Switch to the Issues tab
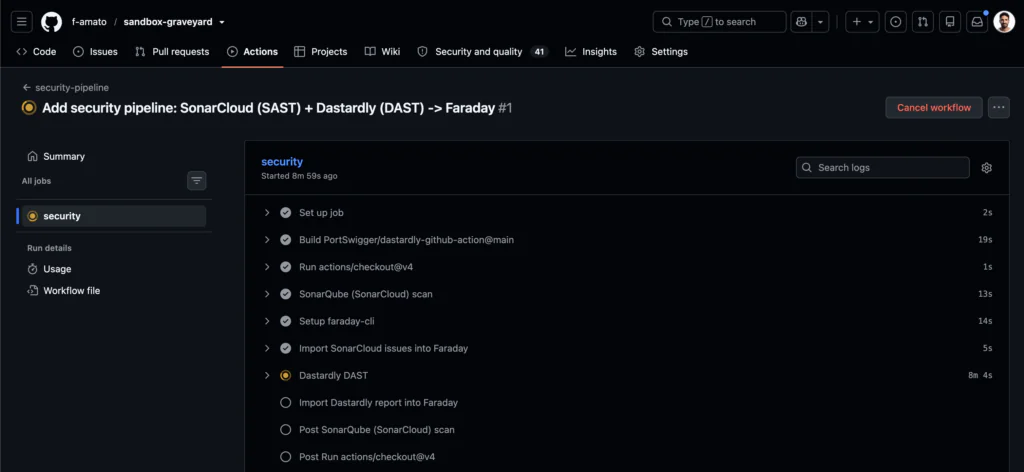1024x472 pixels. (x=95, y=52)
